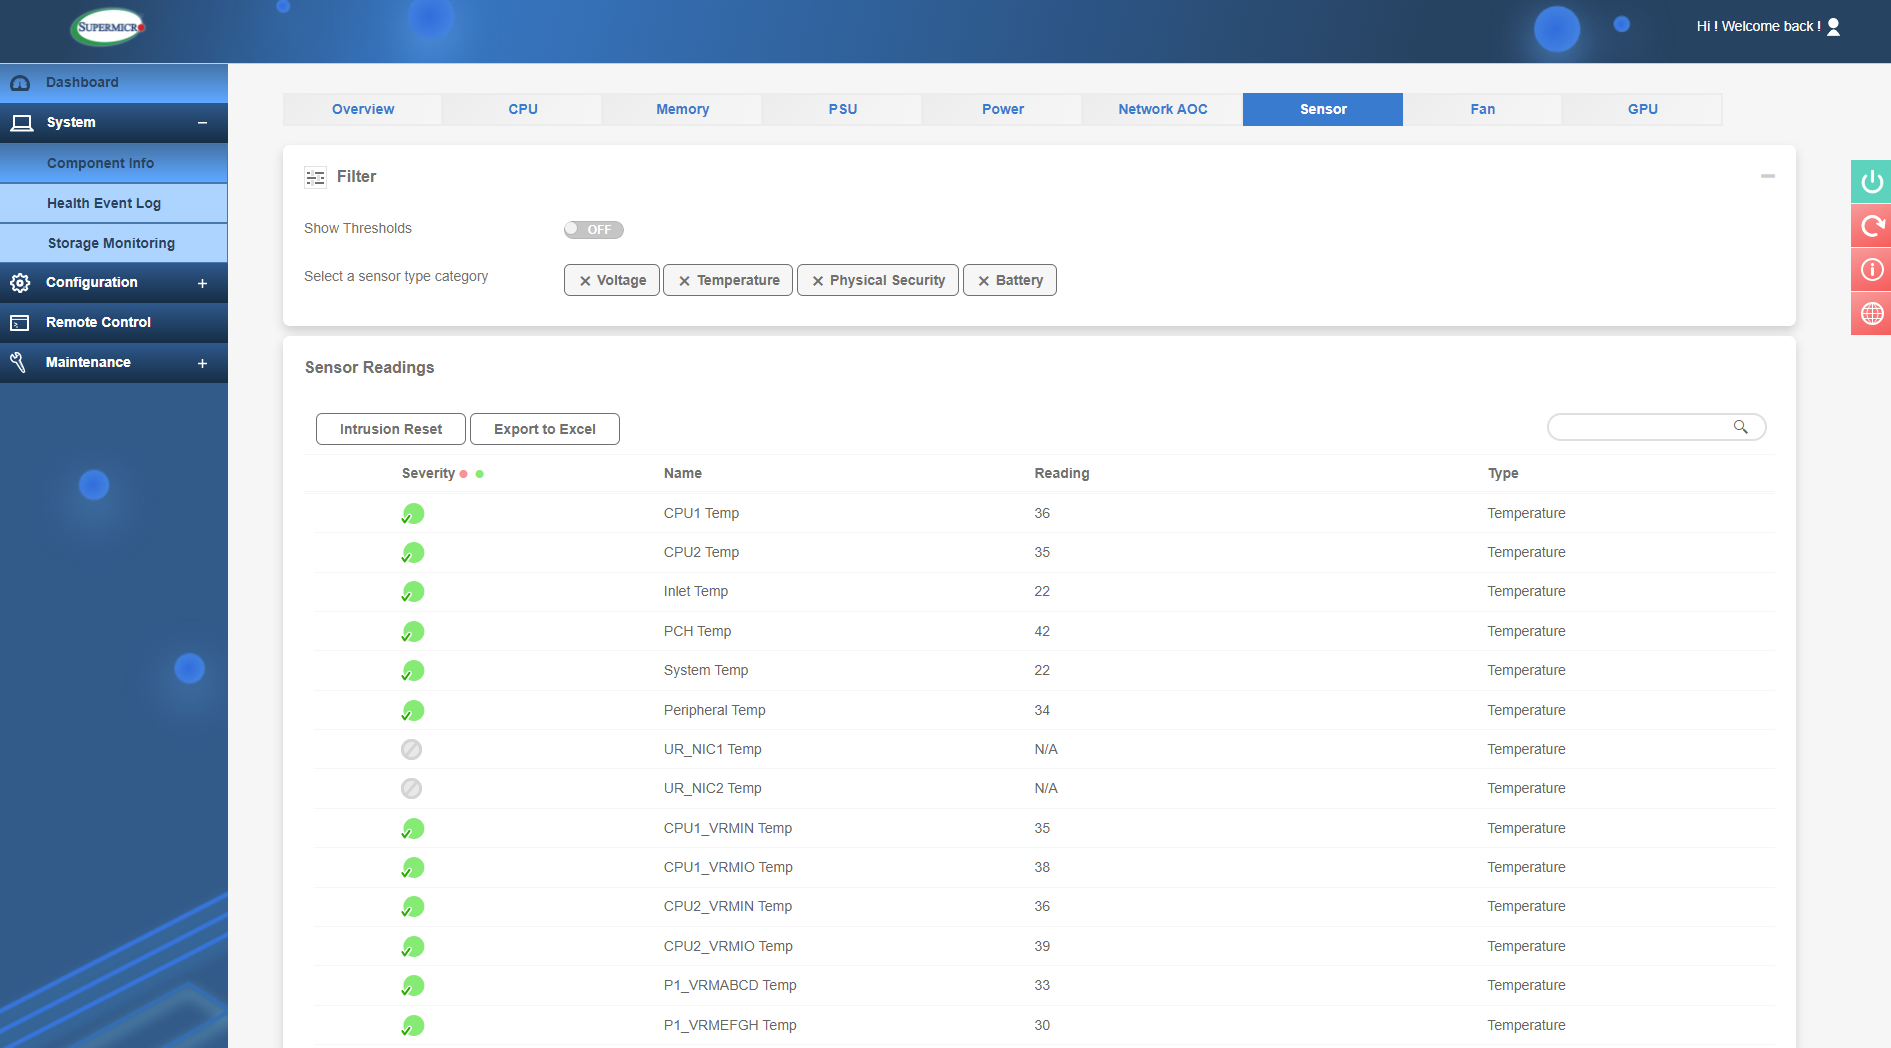
Task: Select the reboot/refresh icon in right sidebar
Action: (x=1870, y=226)
